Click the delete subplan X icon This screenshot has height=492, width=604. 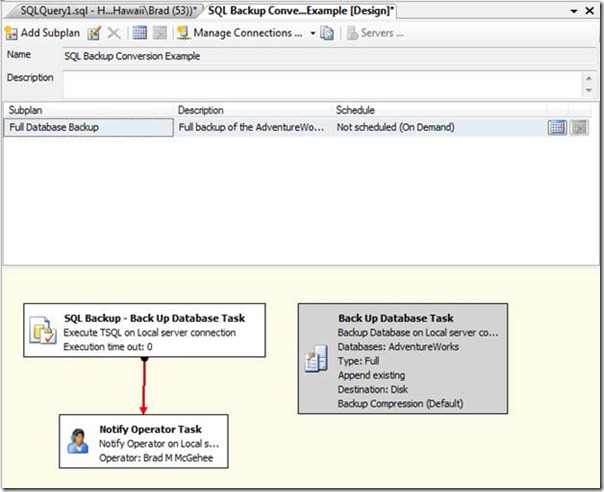[113, 33]
